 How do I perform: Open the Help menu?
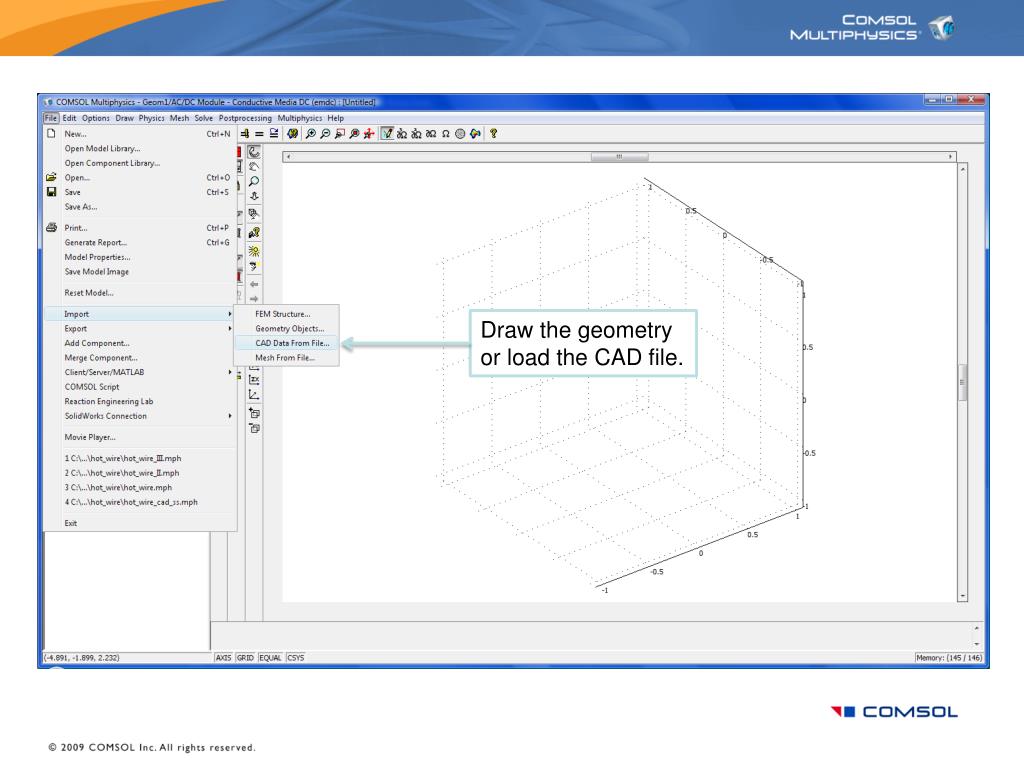336,118
